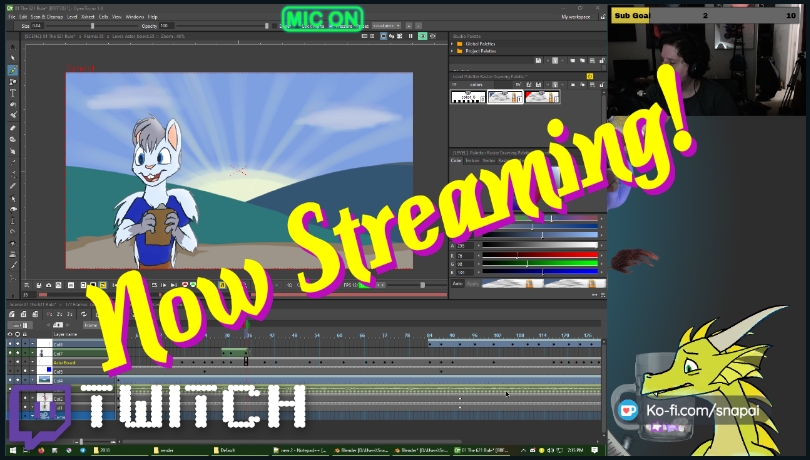Image resolution: width=810 pixels, height=460 pixels.
Task: Select the Selection arrow tool
Action: tap(12, 58)
